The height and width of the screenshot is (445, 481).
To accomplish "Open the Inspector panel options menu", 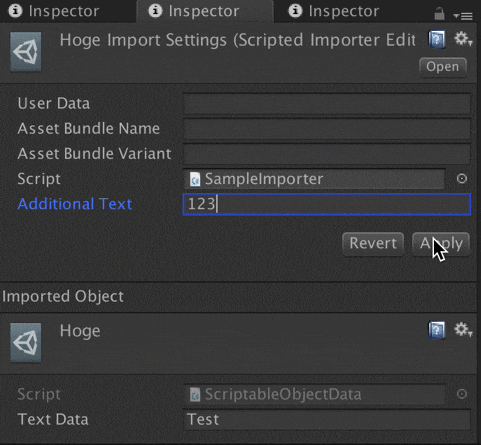I will [463, 16].
